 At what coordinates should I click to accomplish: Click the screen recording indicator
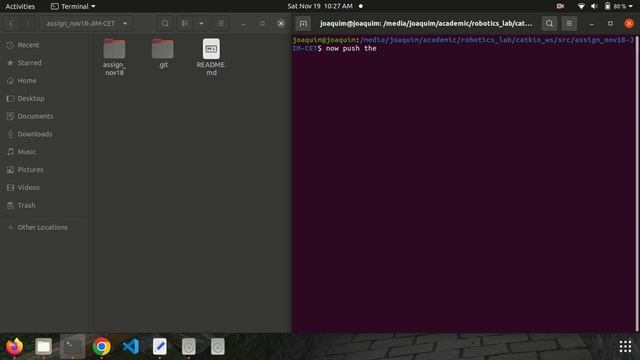coord(560,6)
